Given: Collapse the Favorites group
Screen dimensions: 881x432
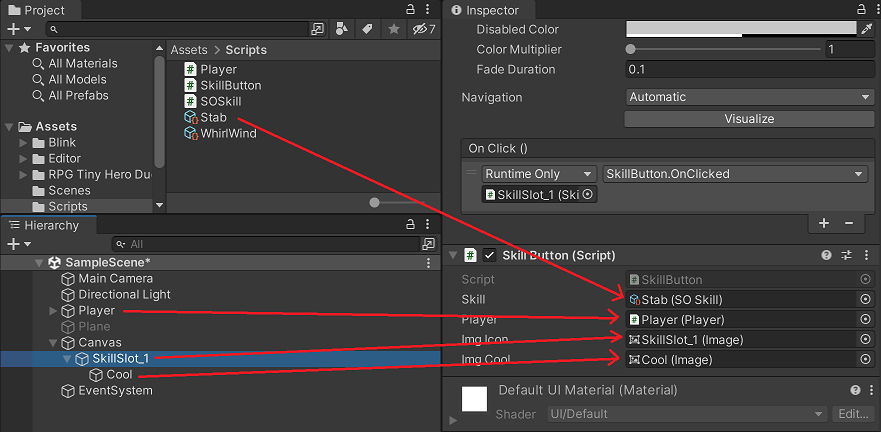Looking at the screenshot, I should point(10,48).
